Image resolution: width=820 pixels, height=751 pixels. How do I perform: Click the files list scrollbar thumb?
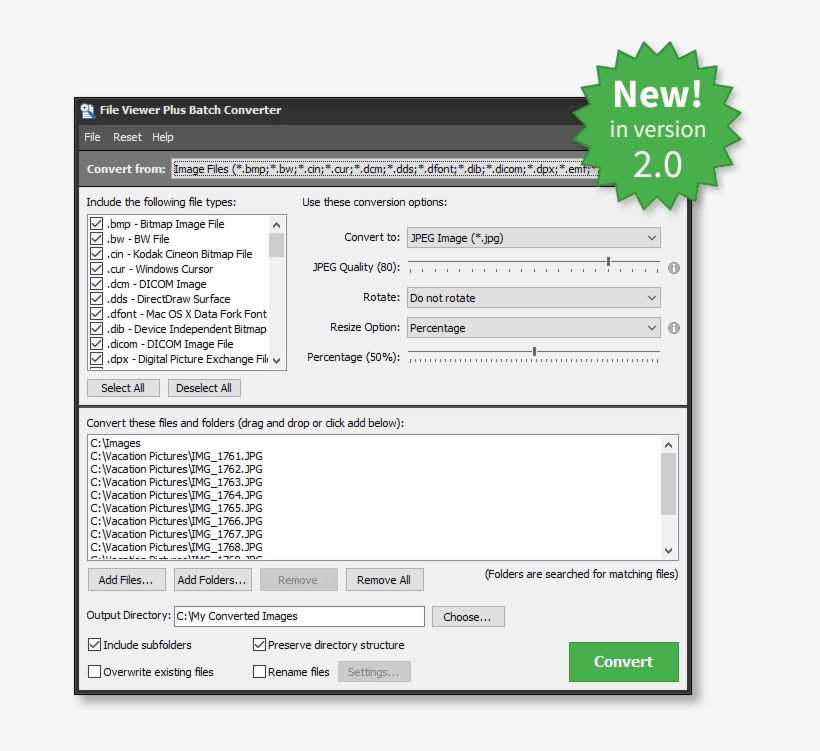click(668, 484)
